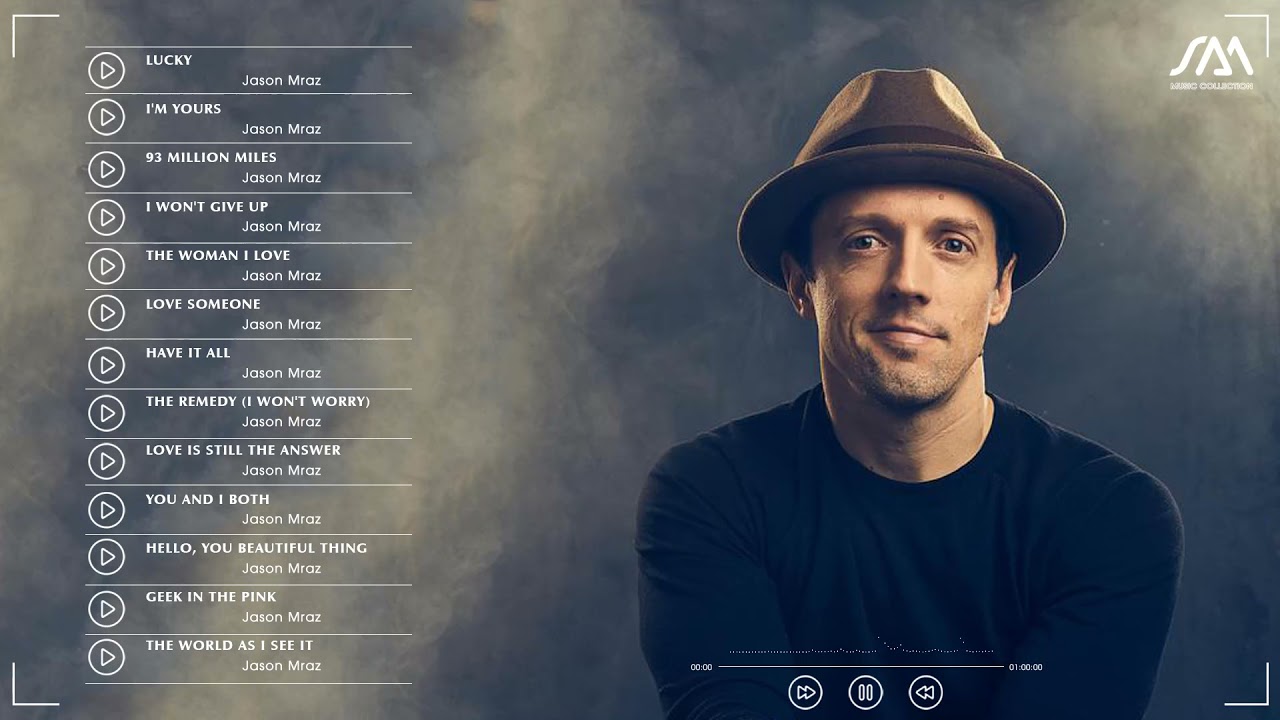Play the song 93 Million Miles
This screenshot has width=1280, height=720.
coord(106,169)
